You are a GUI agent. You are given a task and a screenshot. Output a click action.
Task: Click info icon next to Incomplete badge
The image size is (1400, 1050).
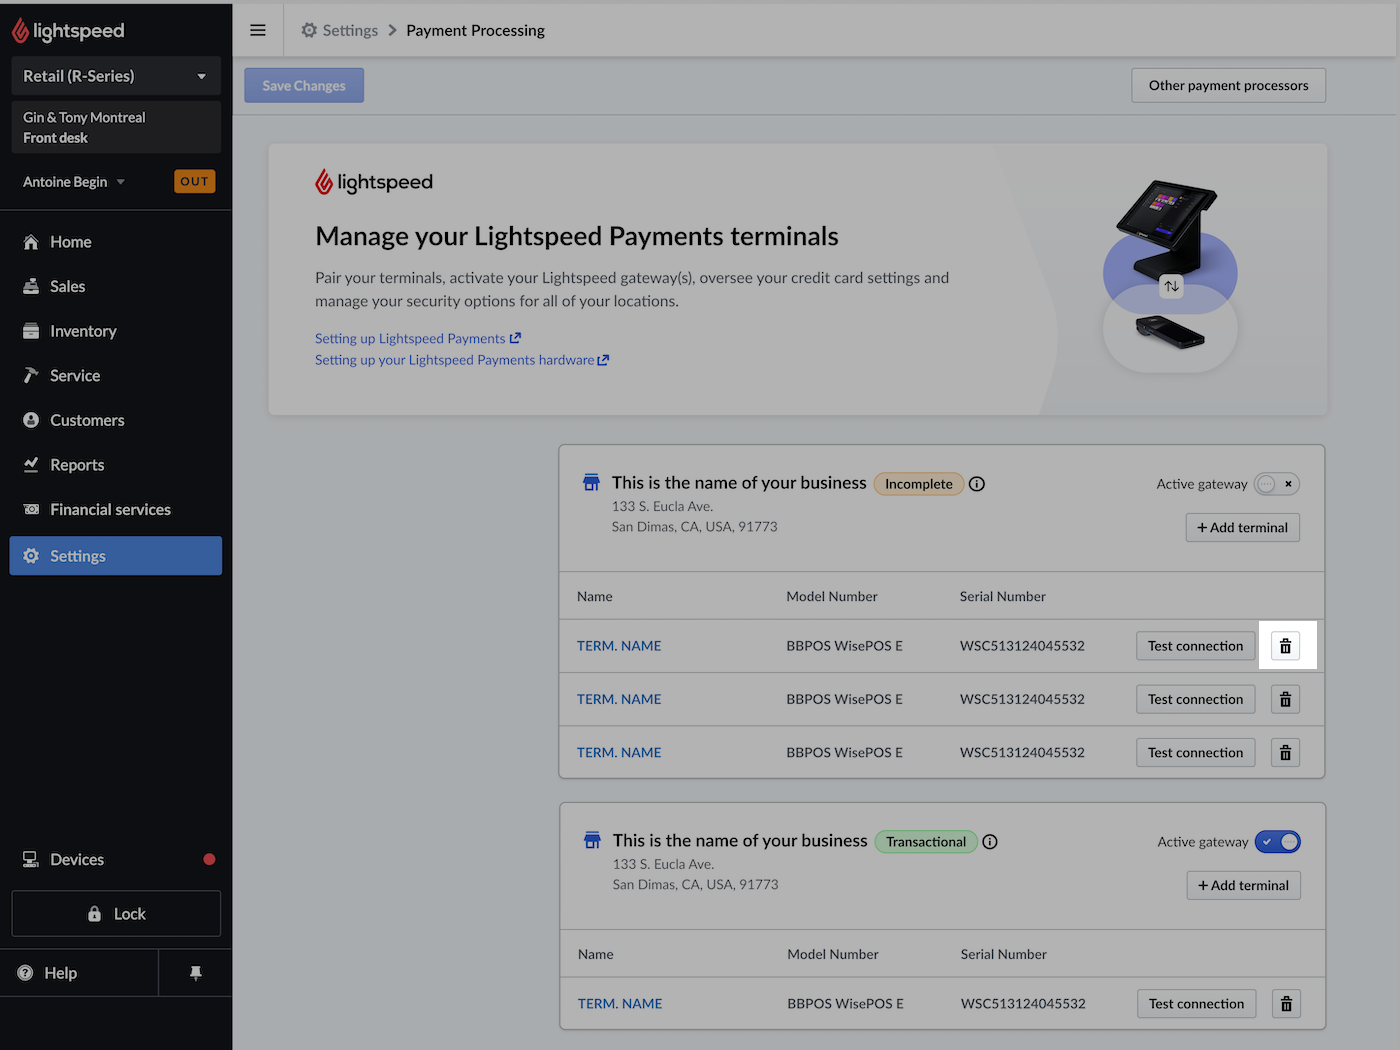(977, 484)
